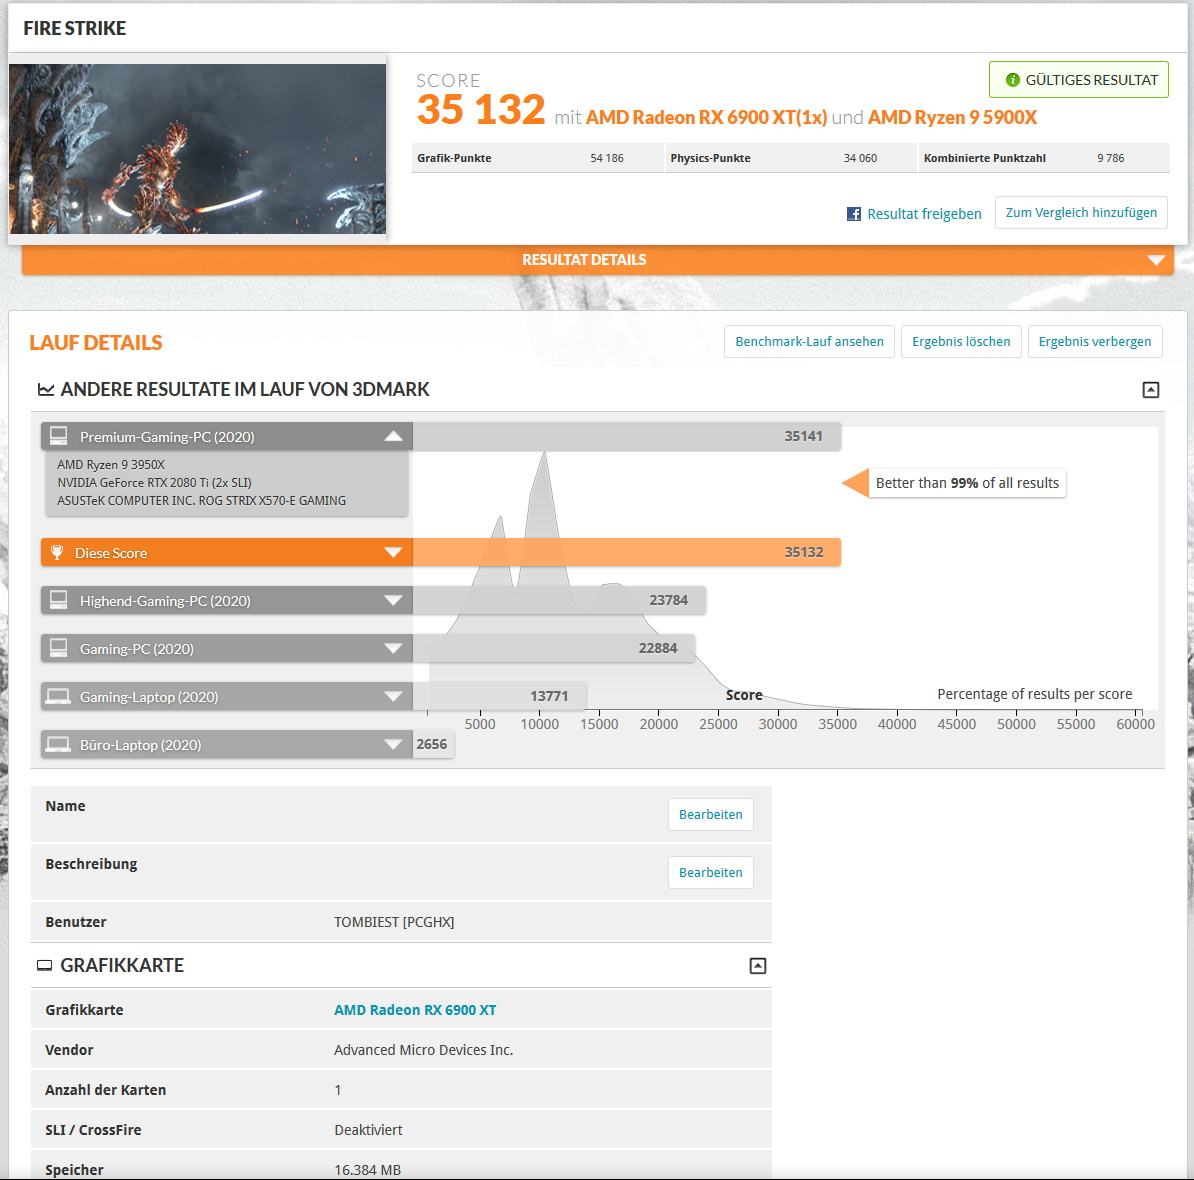Screen dimensions: 1194x1180
Task: Expand Highend-Gaming-PC (2020) details
Action: pyautogui.click(x=393, y=600)
